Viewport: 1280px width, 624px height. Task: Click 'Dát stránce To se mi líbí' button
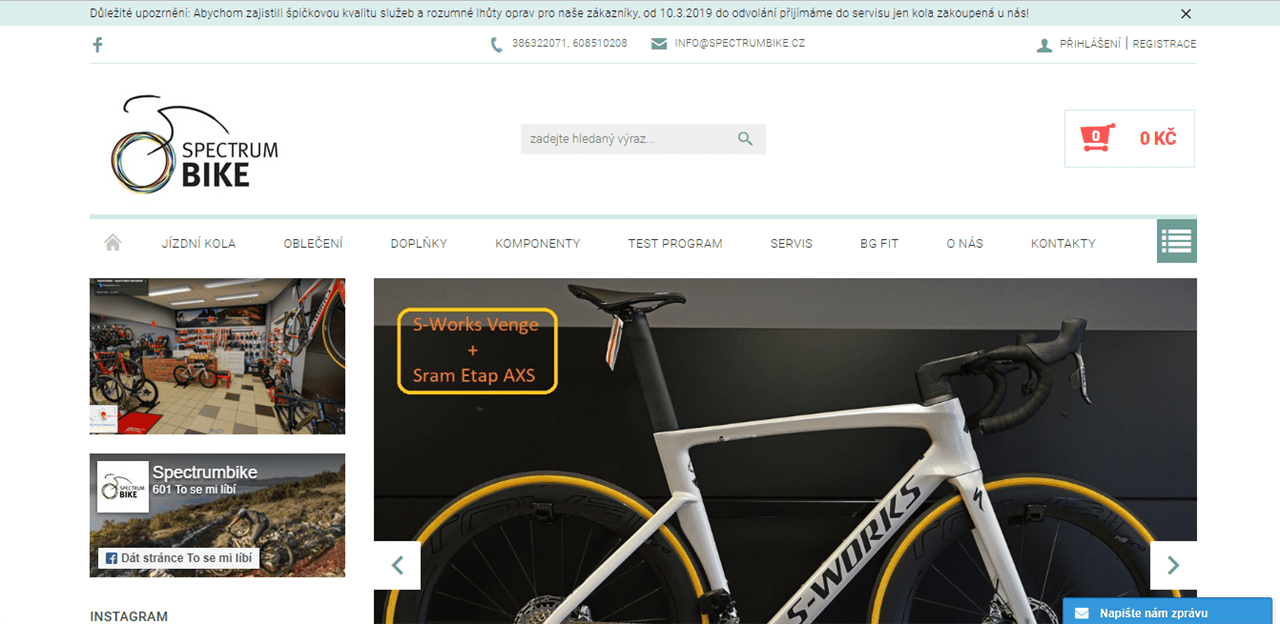point(178,558)
